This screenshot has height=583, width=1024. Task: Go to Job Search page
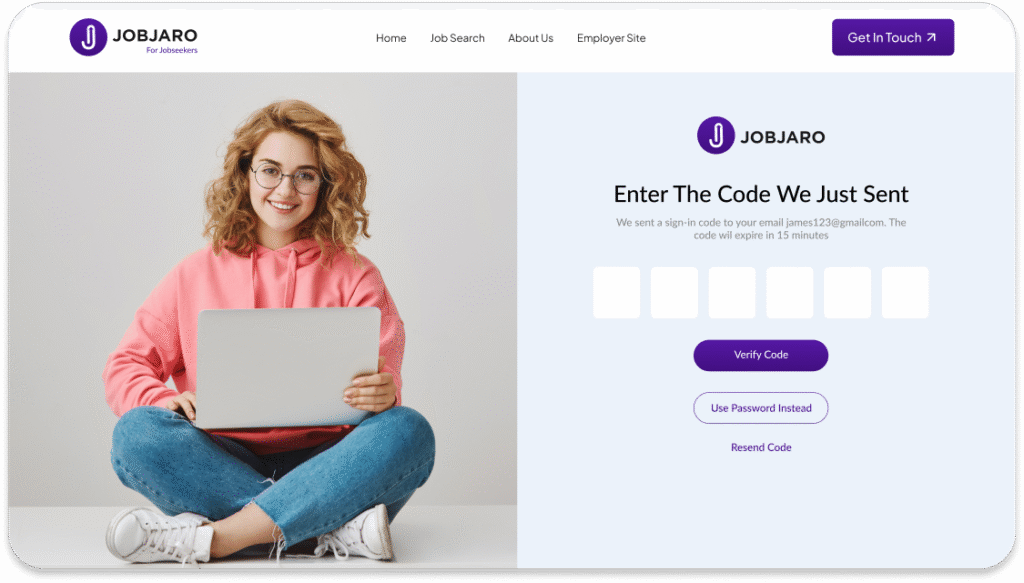click(457, 38)
